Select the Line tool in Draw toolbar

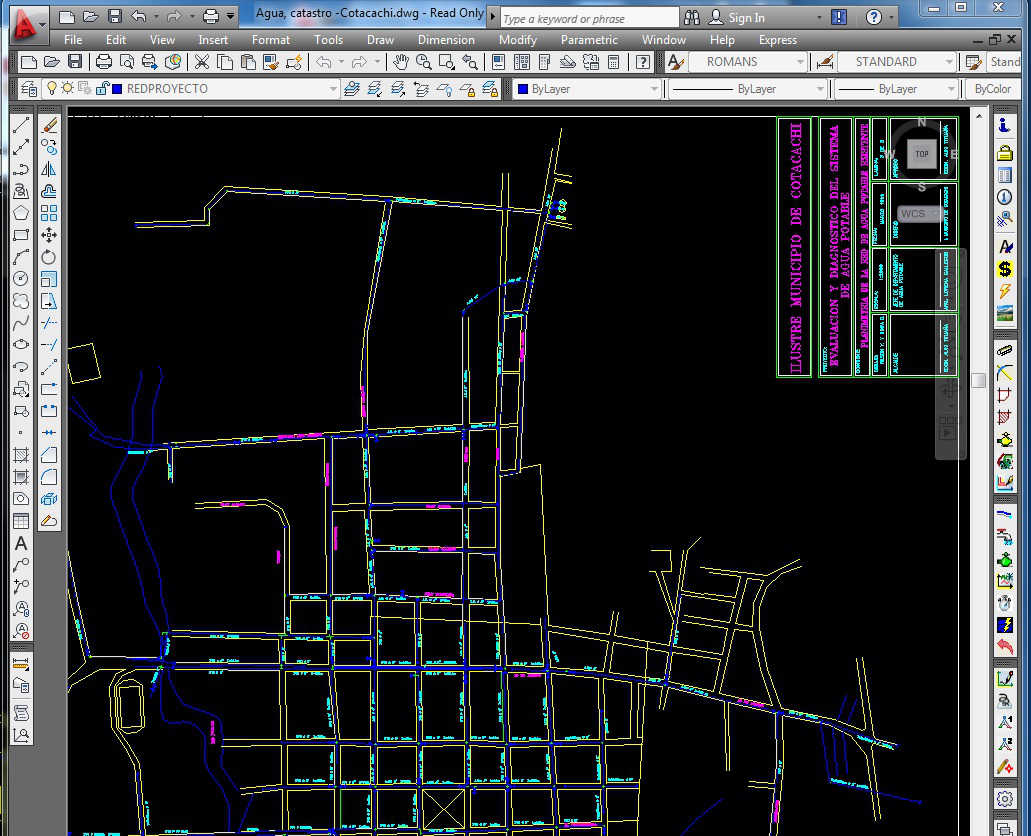click(21, 125)
